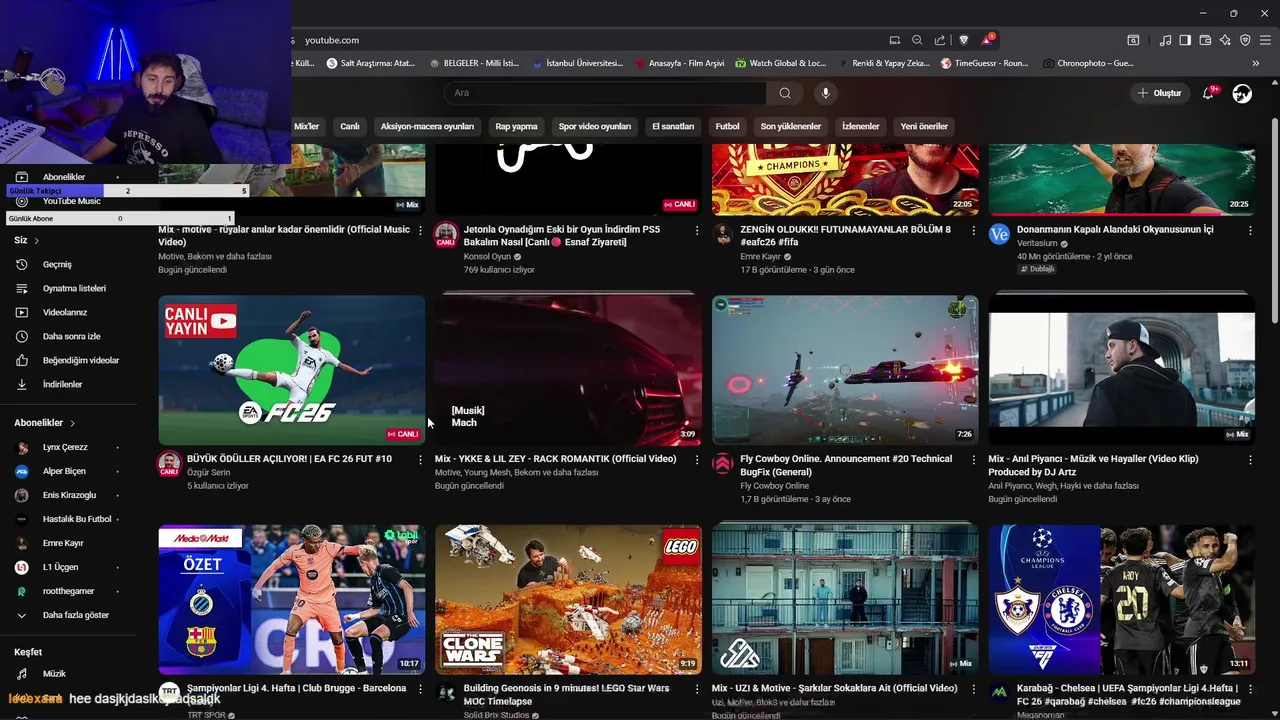Show more bookmarks with double chevron
The image size is (1280, 720).
(1256, 63)
